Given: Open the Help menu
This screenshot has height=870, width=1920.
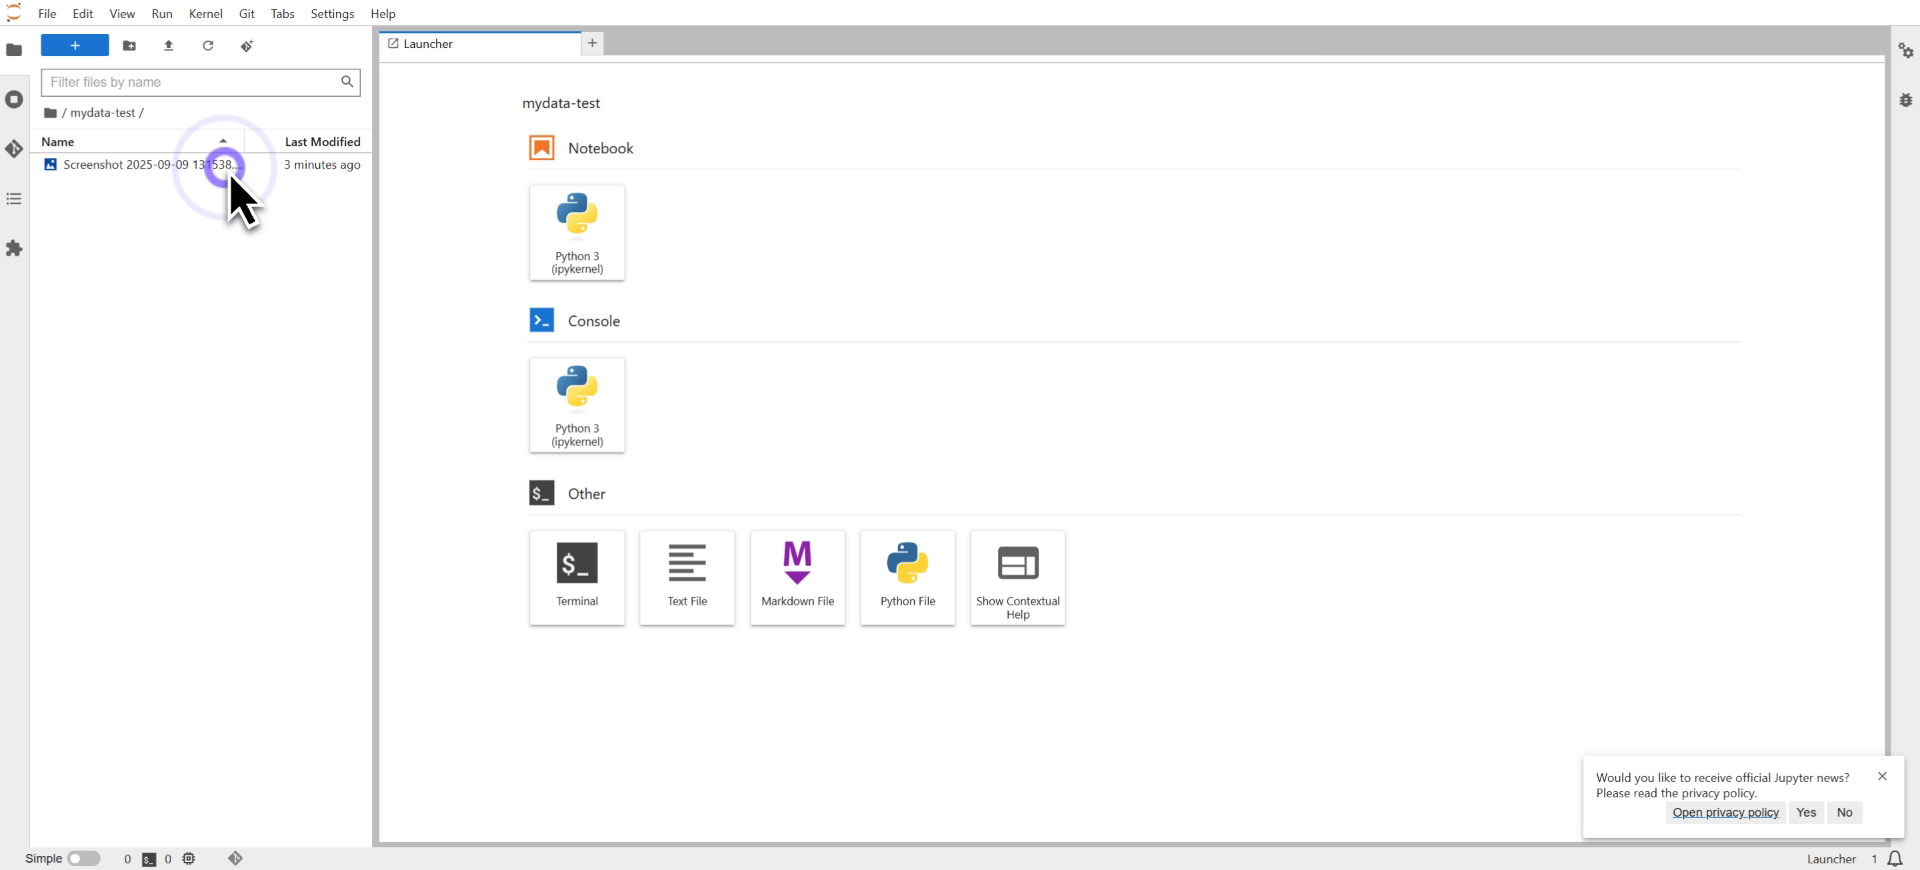Looking at the screenshot, I should pos(383,14).
